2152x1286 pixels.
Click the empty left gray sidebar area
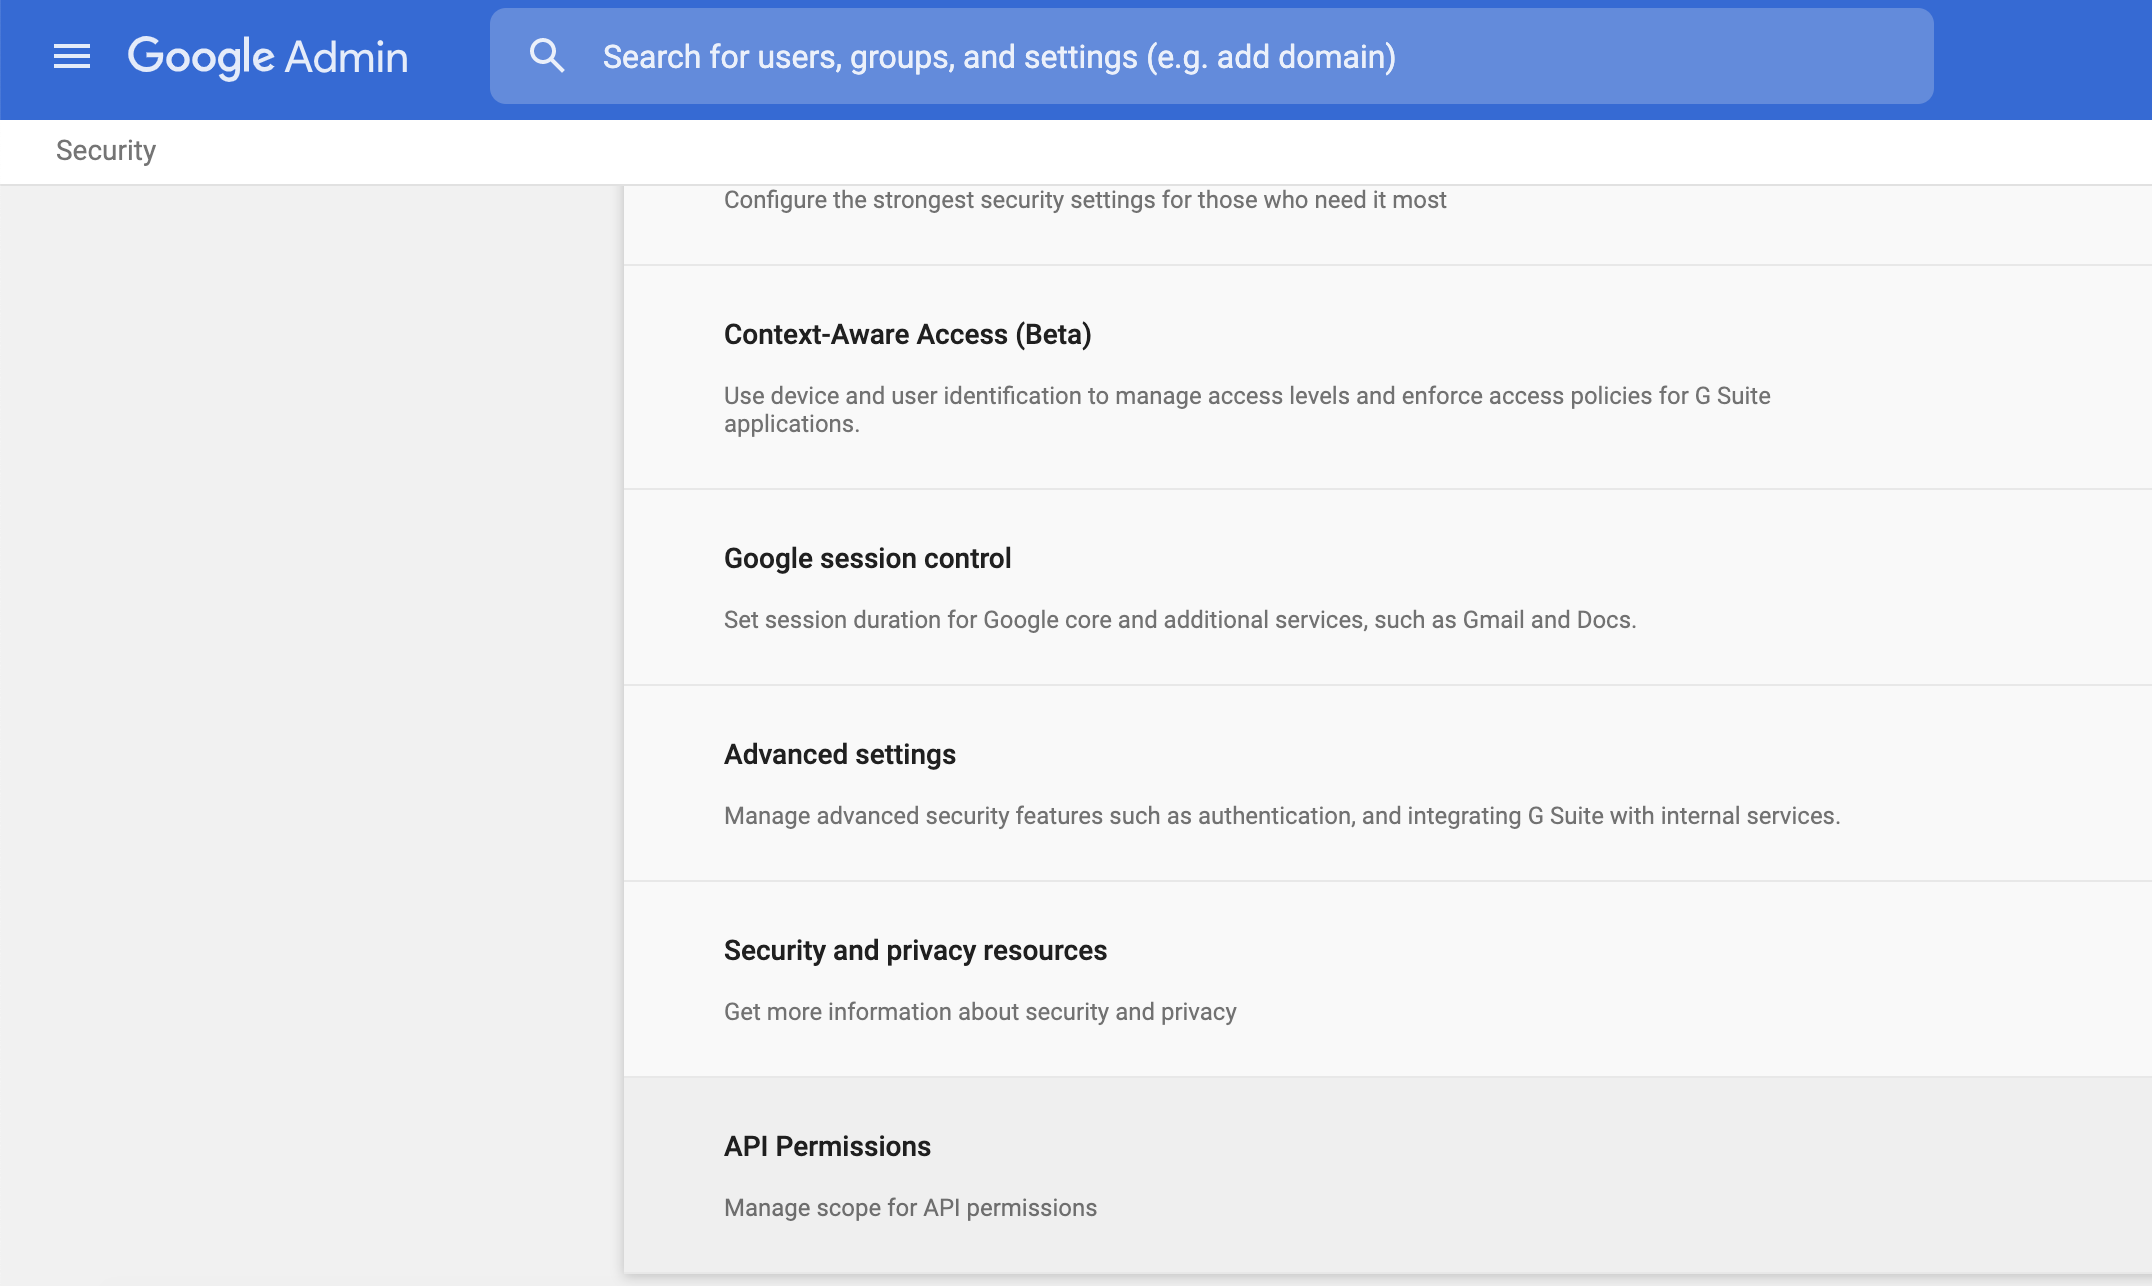310,700
